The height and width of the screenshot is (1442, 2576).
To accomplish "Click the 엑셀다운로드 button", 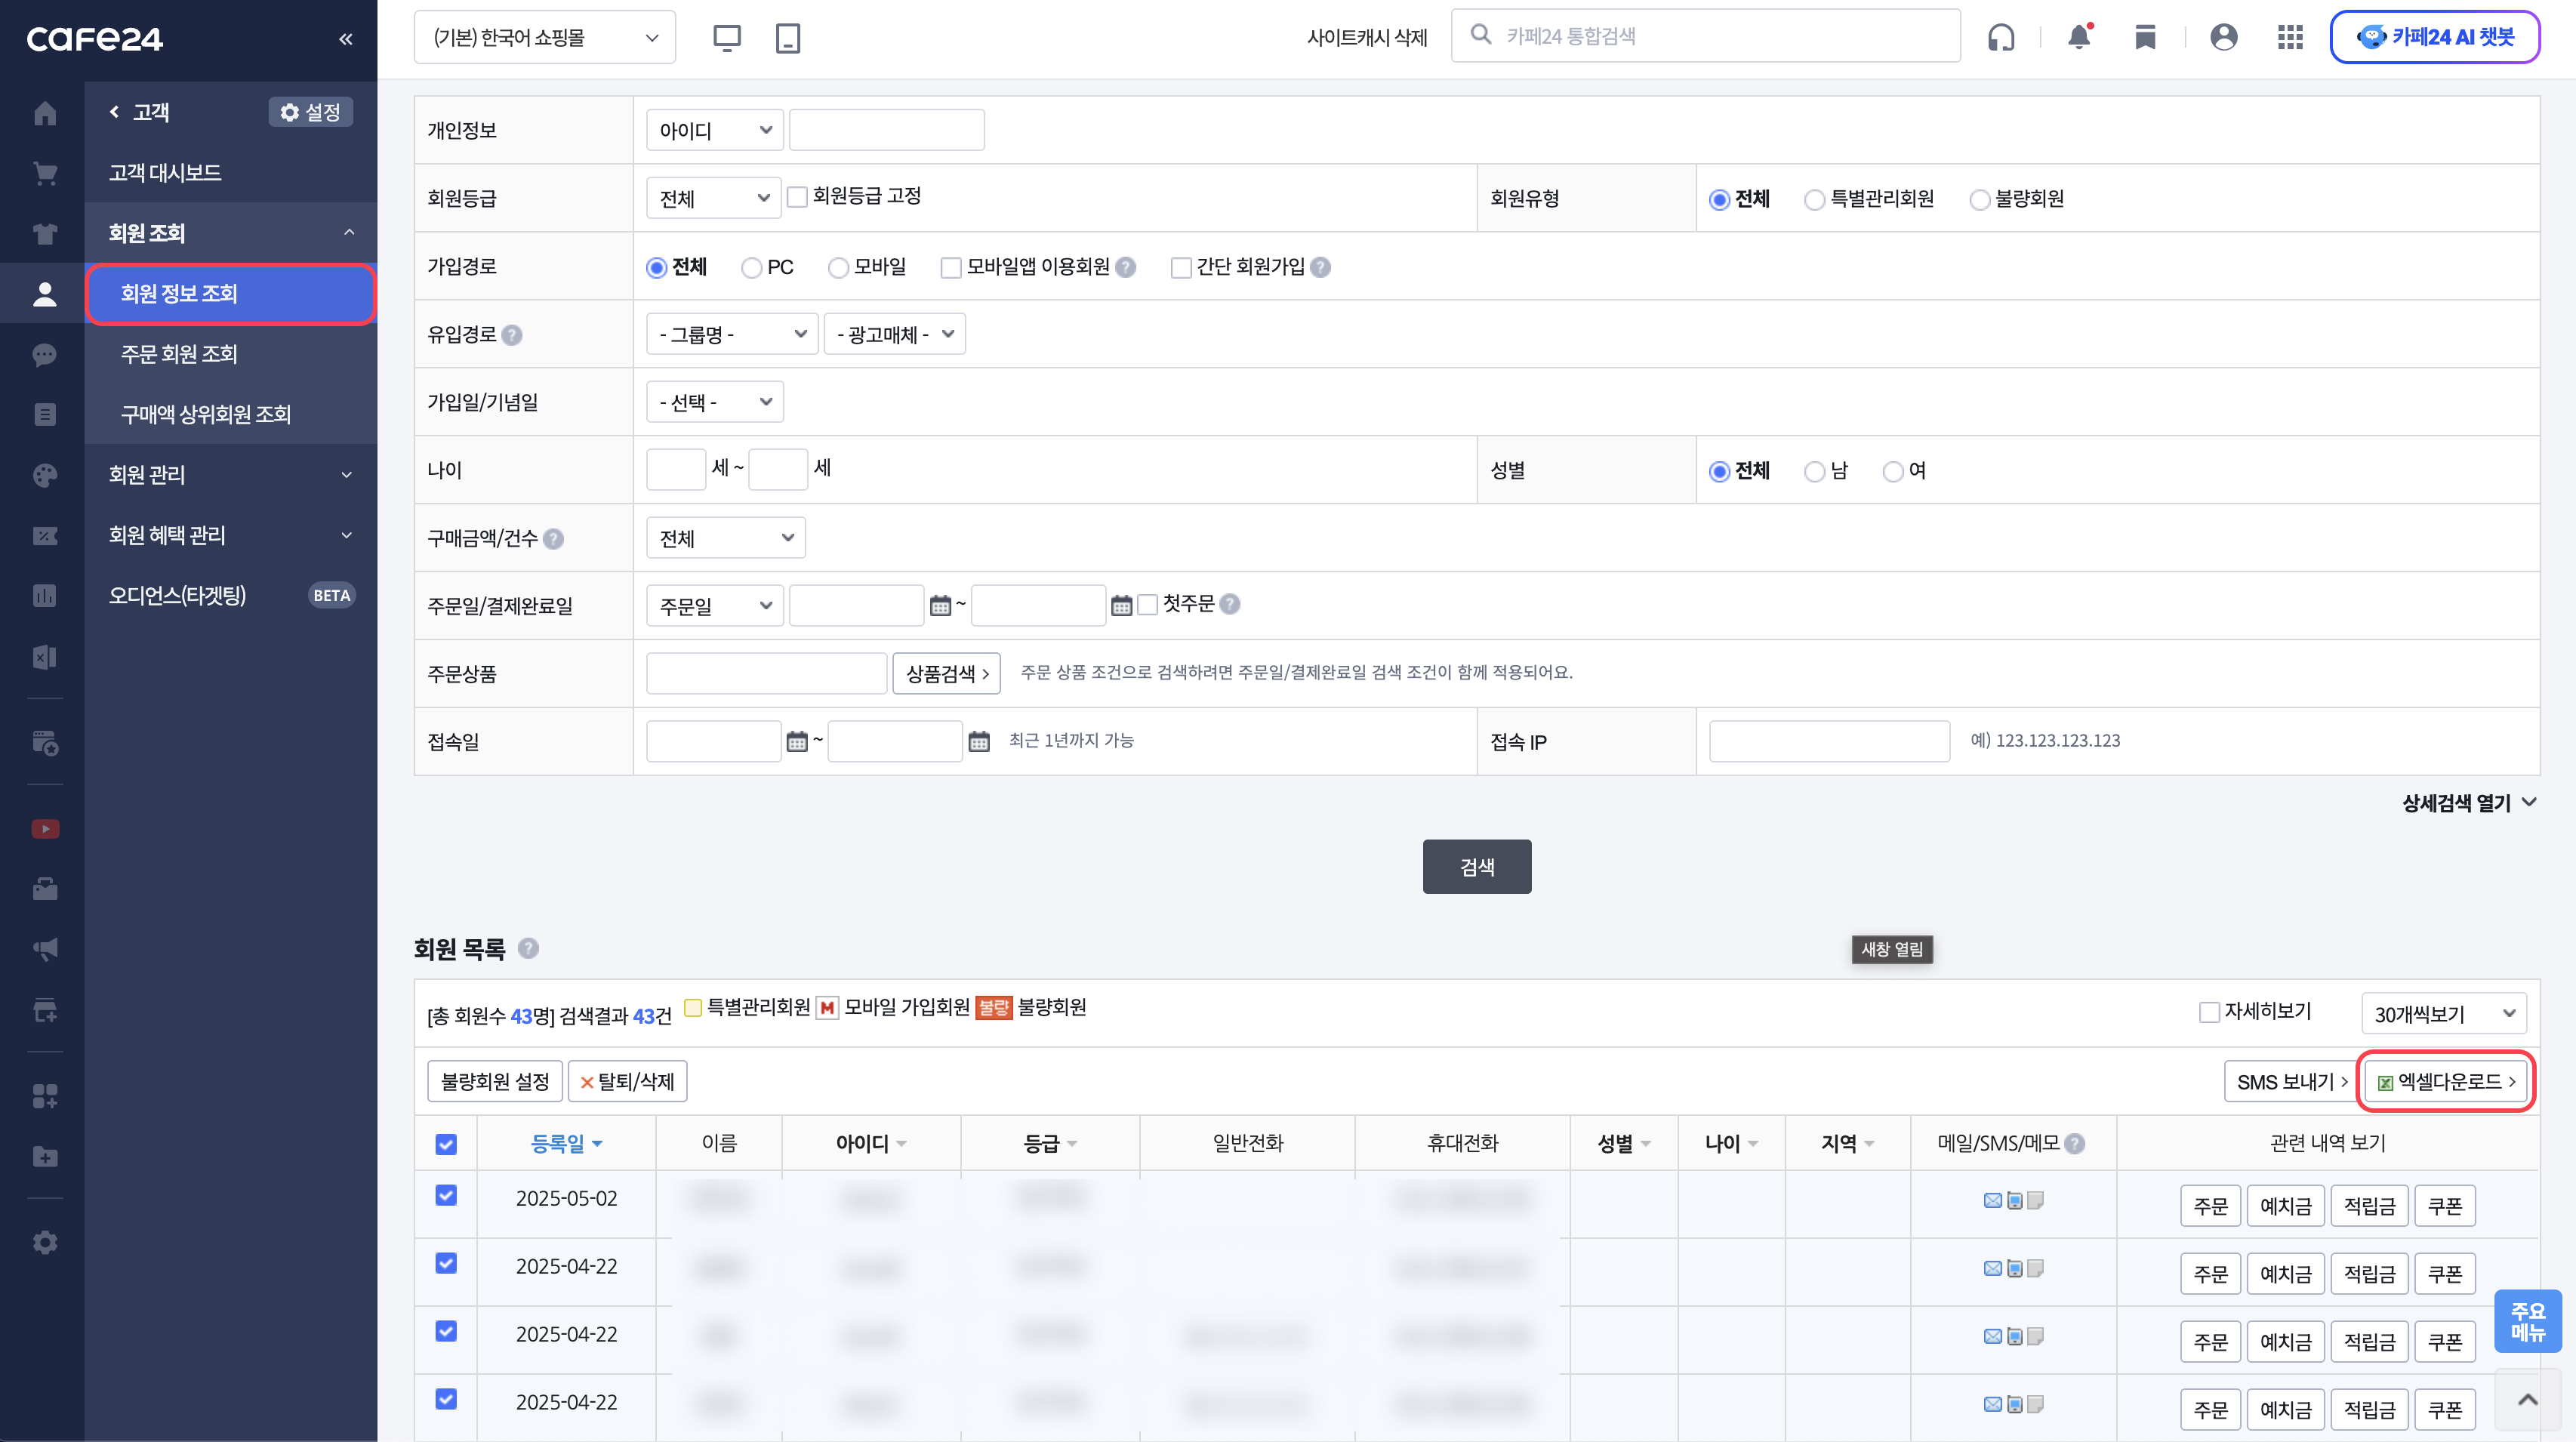I will tap(2445, 1081).
